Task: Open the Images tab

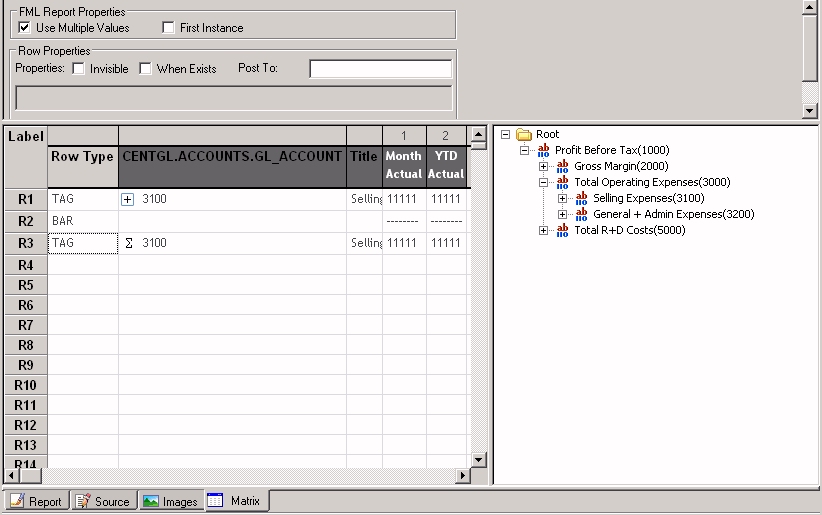Action: (171, 501)
